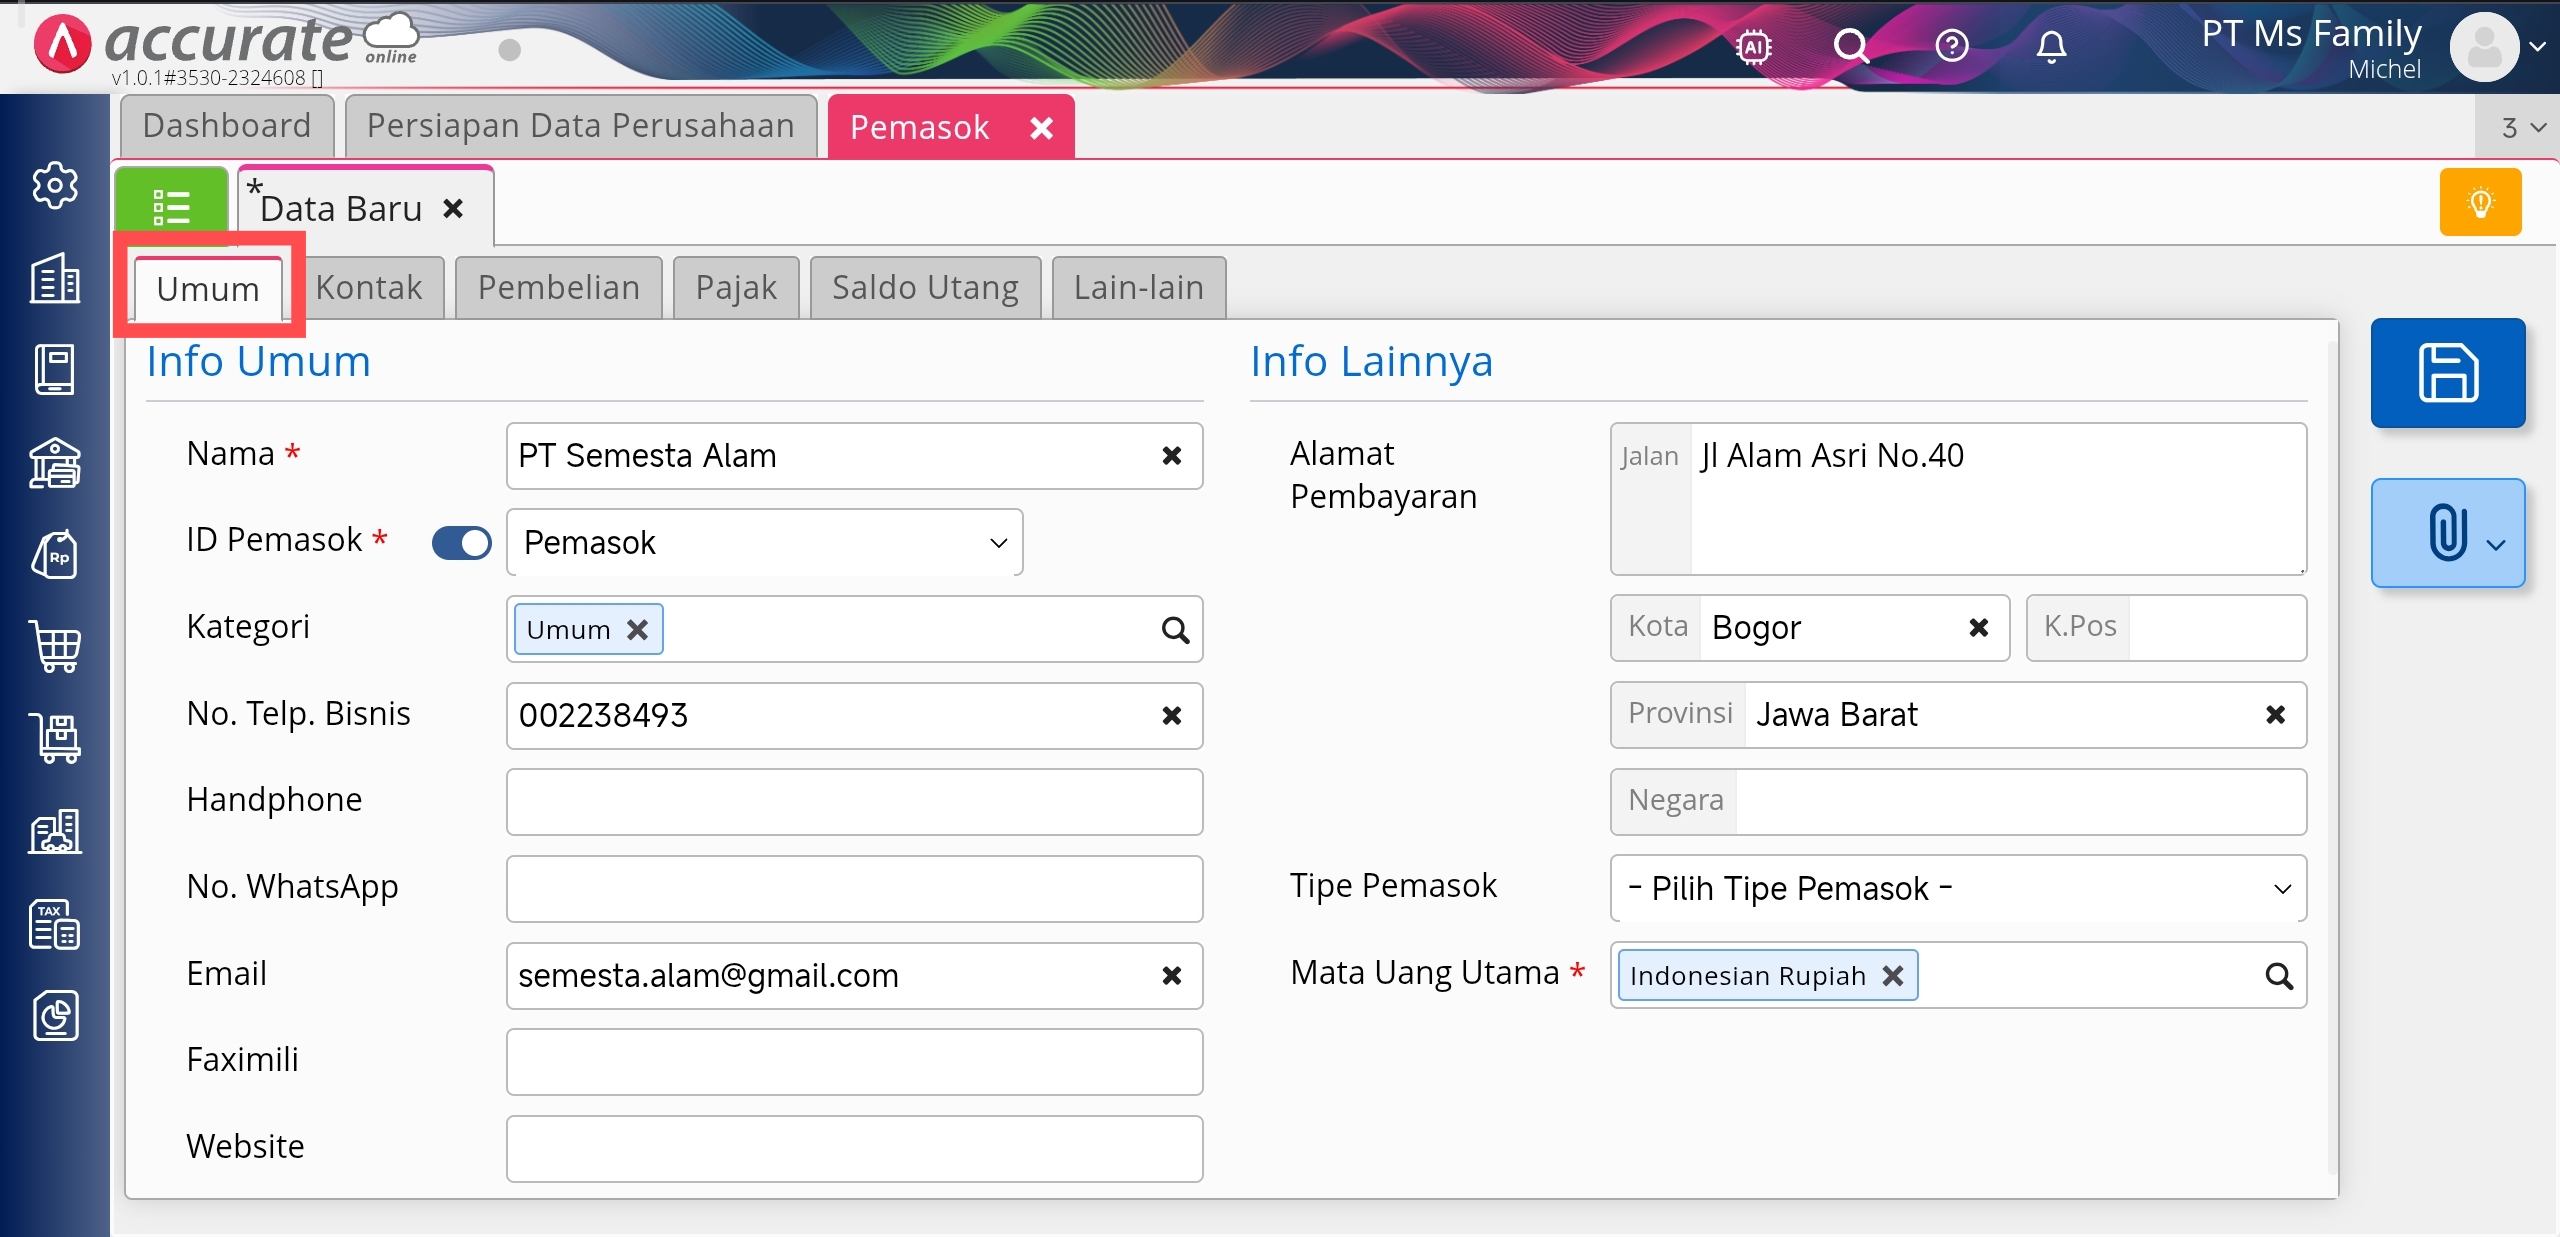The image size is (2560, 1237).
Task: Toggle the ID Pemasok auto-number switch
Action: click(x=461, y=543)
